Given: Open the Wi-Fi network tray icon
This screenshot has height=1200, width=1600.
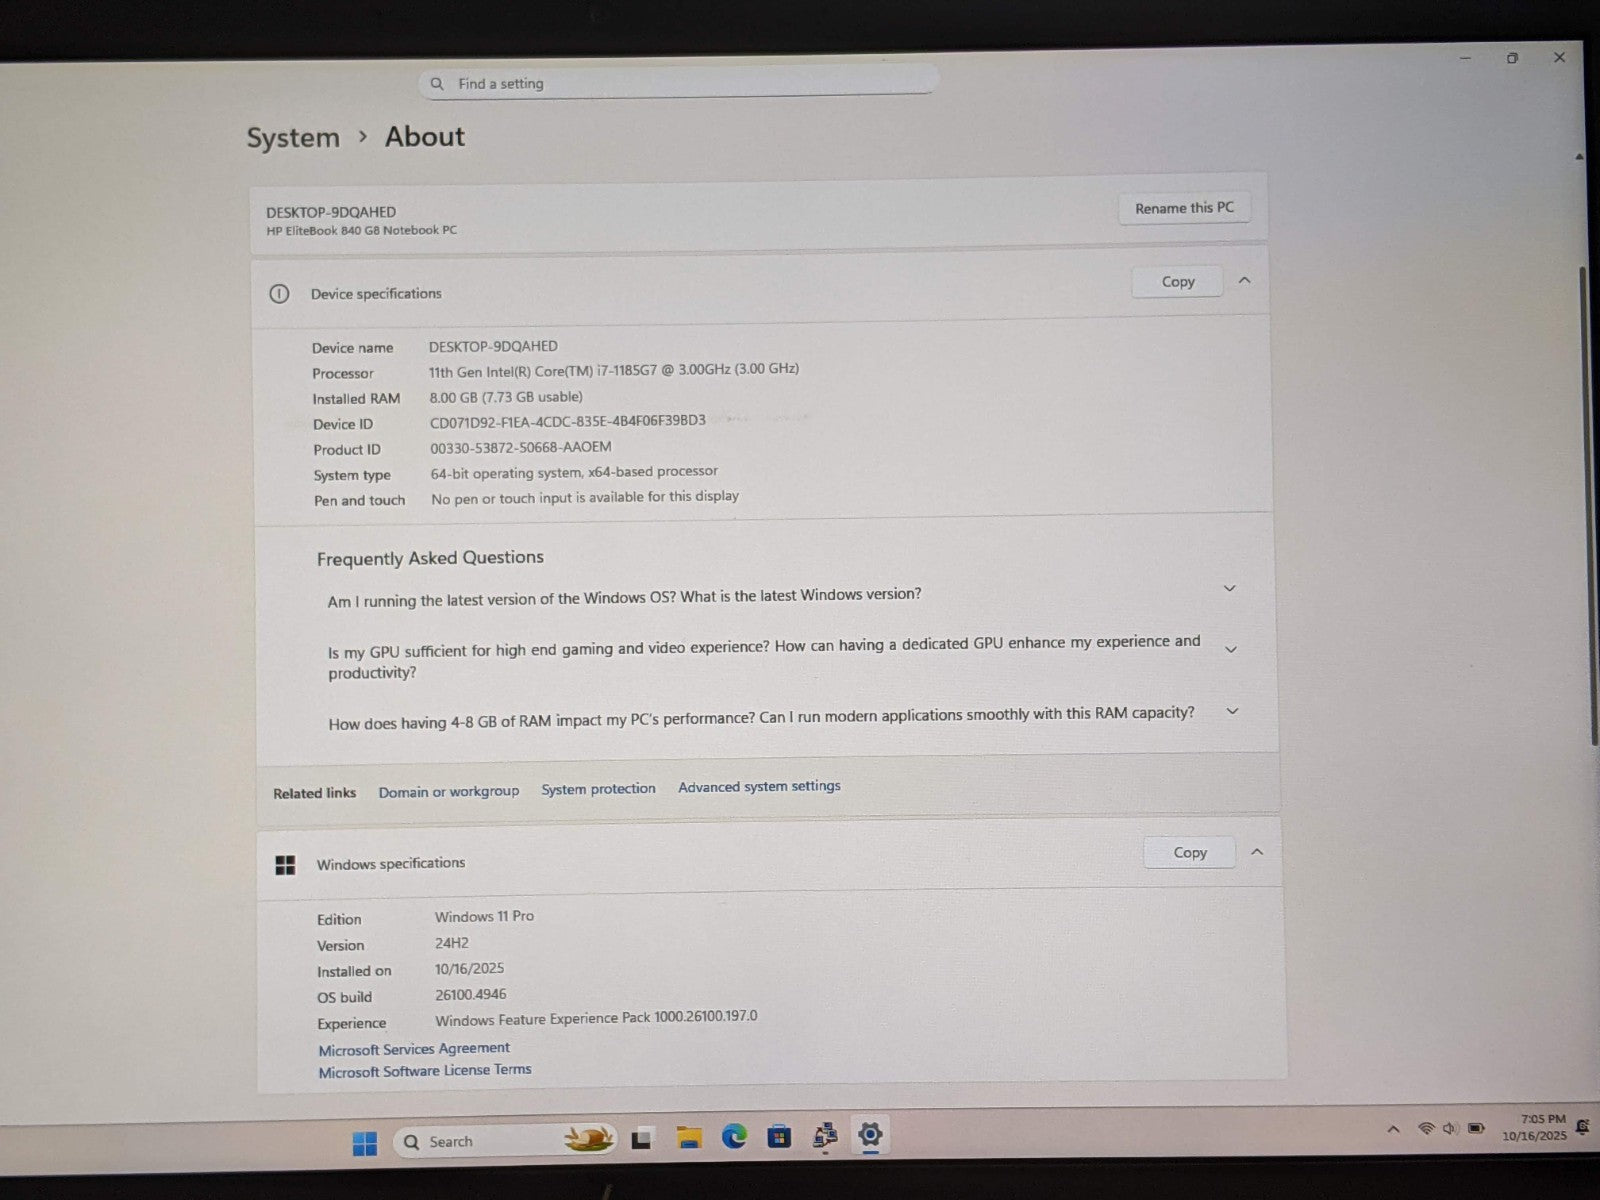Looking at the screenshot, I should click(1426, 1129).
